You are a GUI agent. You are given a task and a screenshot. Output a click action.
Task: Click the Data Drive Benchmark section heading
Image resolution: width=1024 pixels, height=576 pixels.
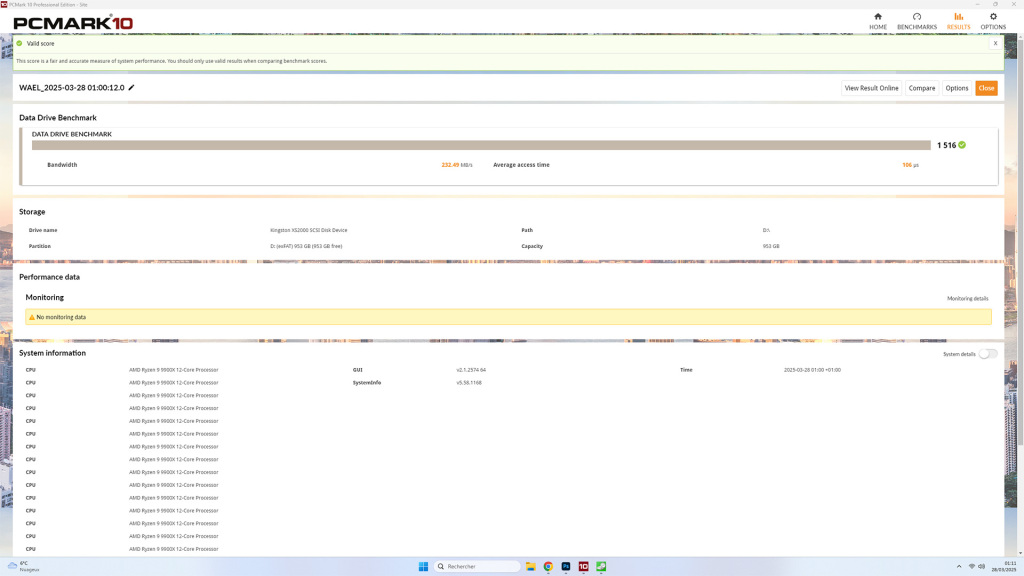click(x=57, y=118)
